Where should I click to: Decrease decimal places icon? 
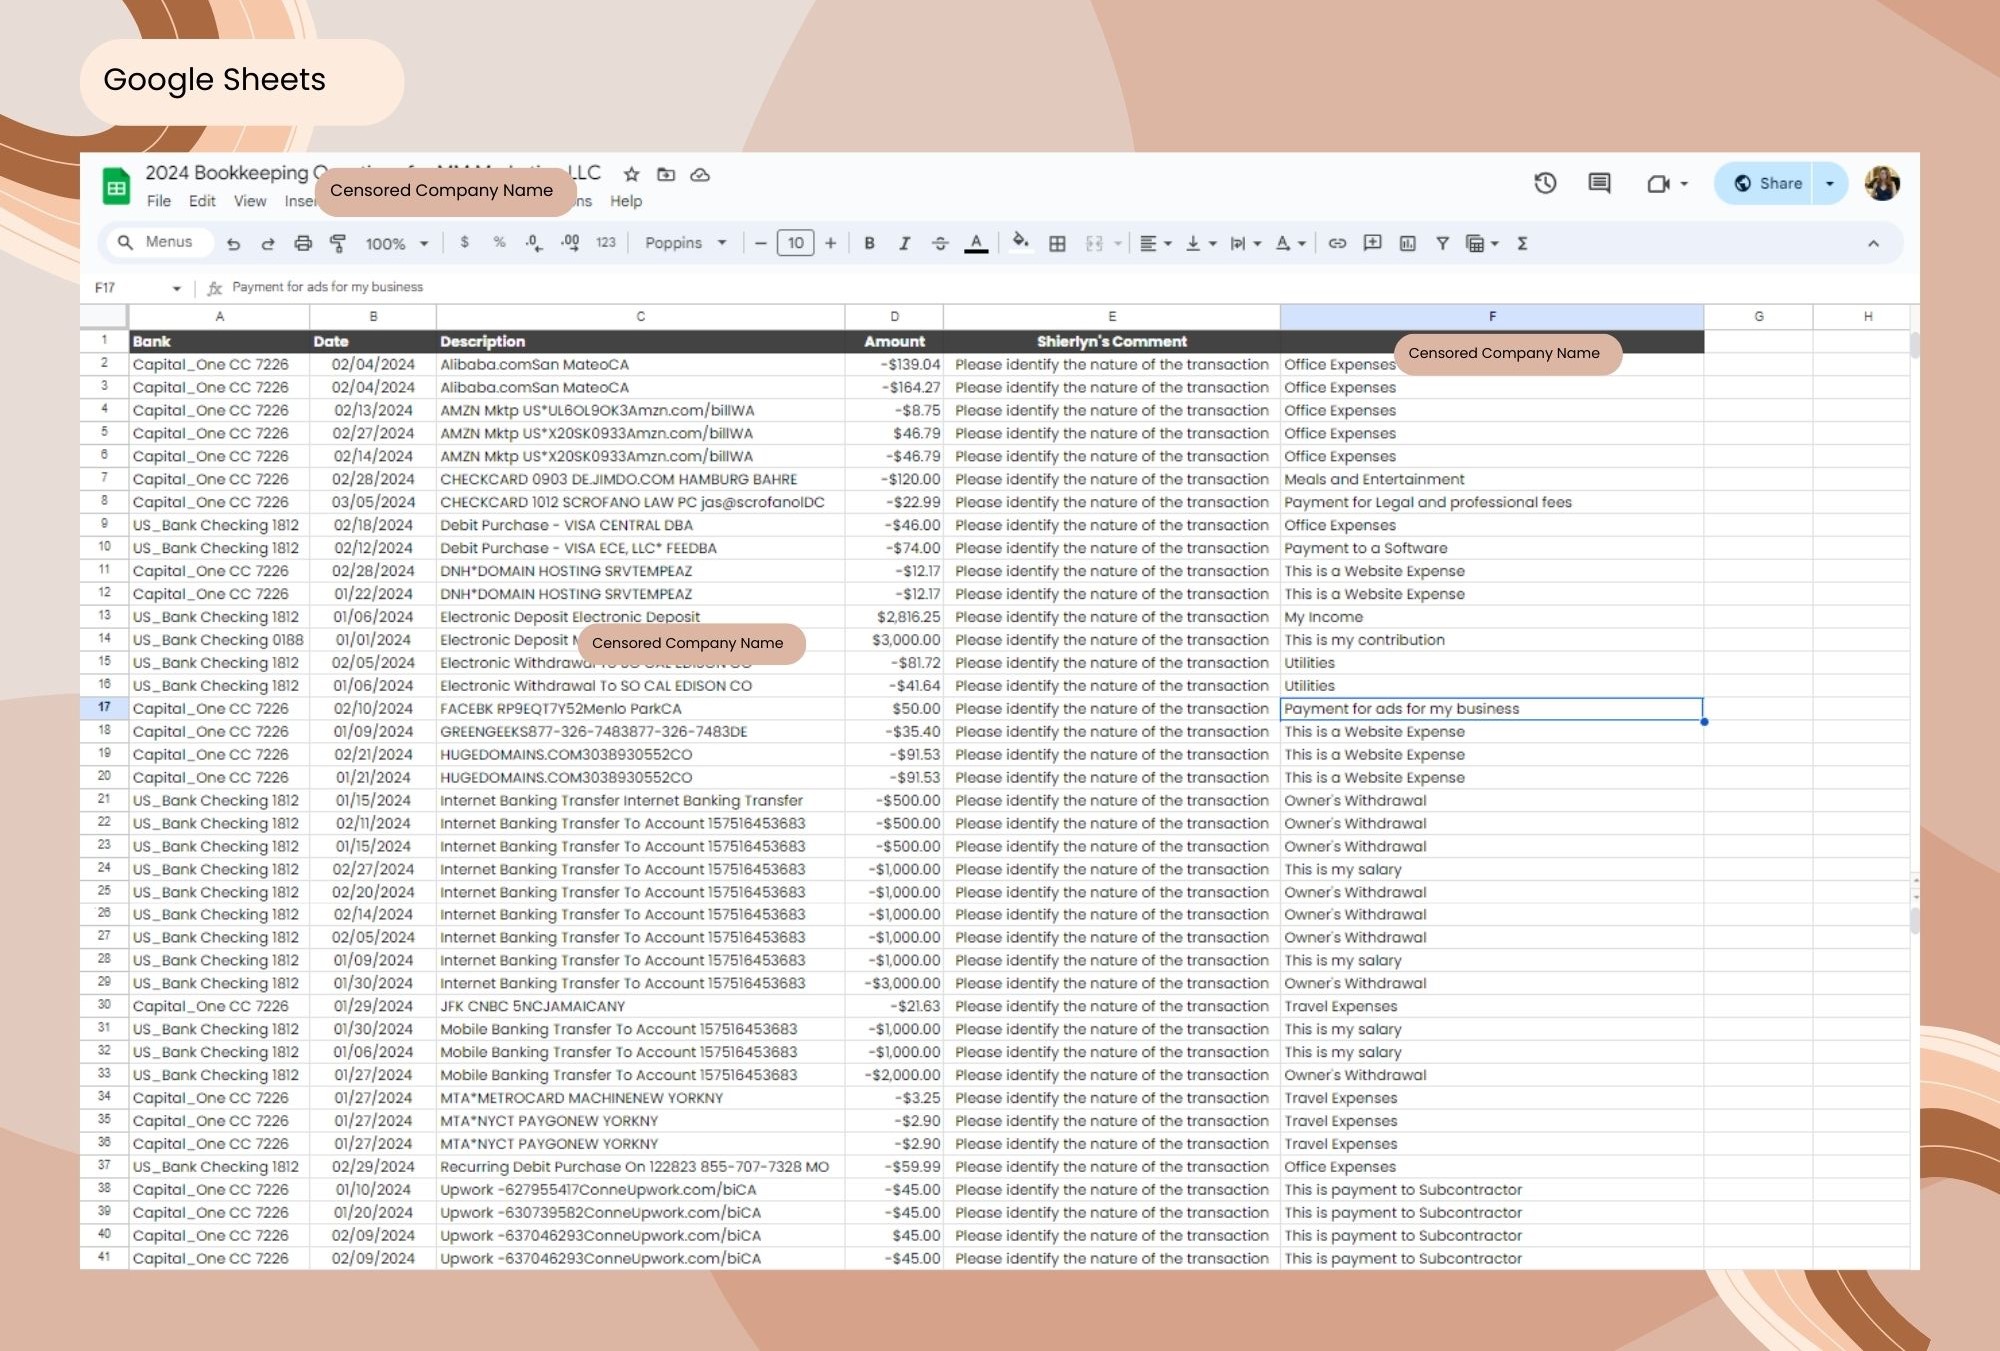[x=534, y=243]
